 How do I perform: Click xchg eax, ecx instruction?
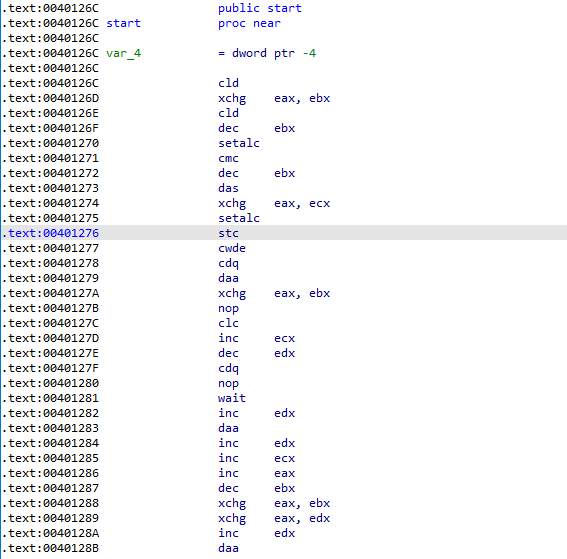[x=274, y=203]
